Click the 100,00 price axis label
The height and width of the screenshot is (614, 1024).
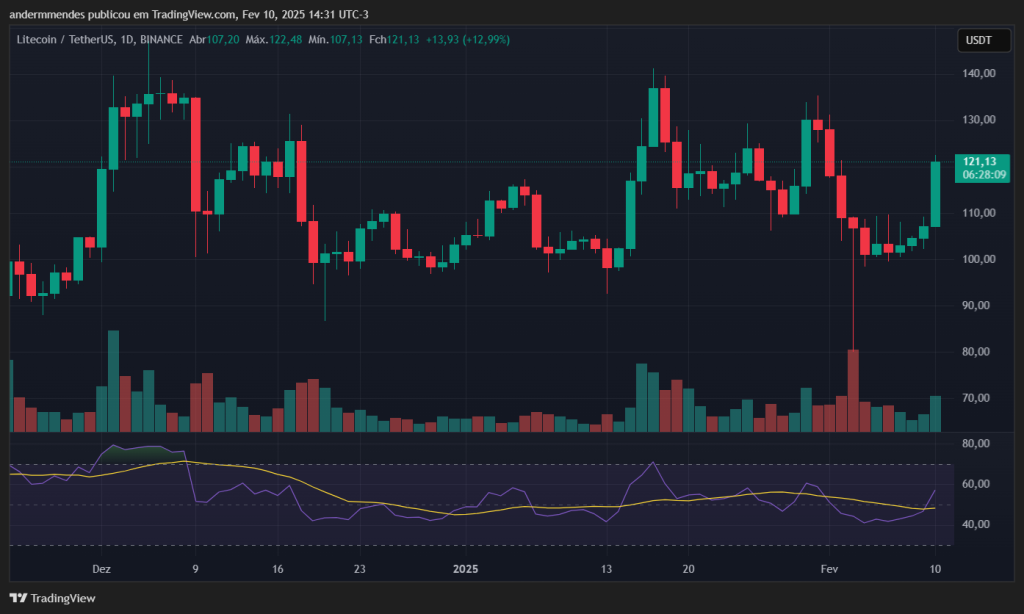point(978,259)
